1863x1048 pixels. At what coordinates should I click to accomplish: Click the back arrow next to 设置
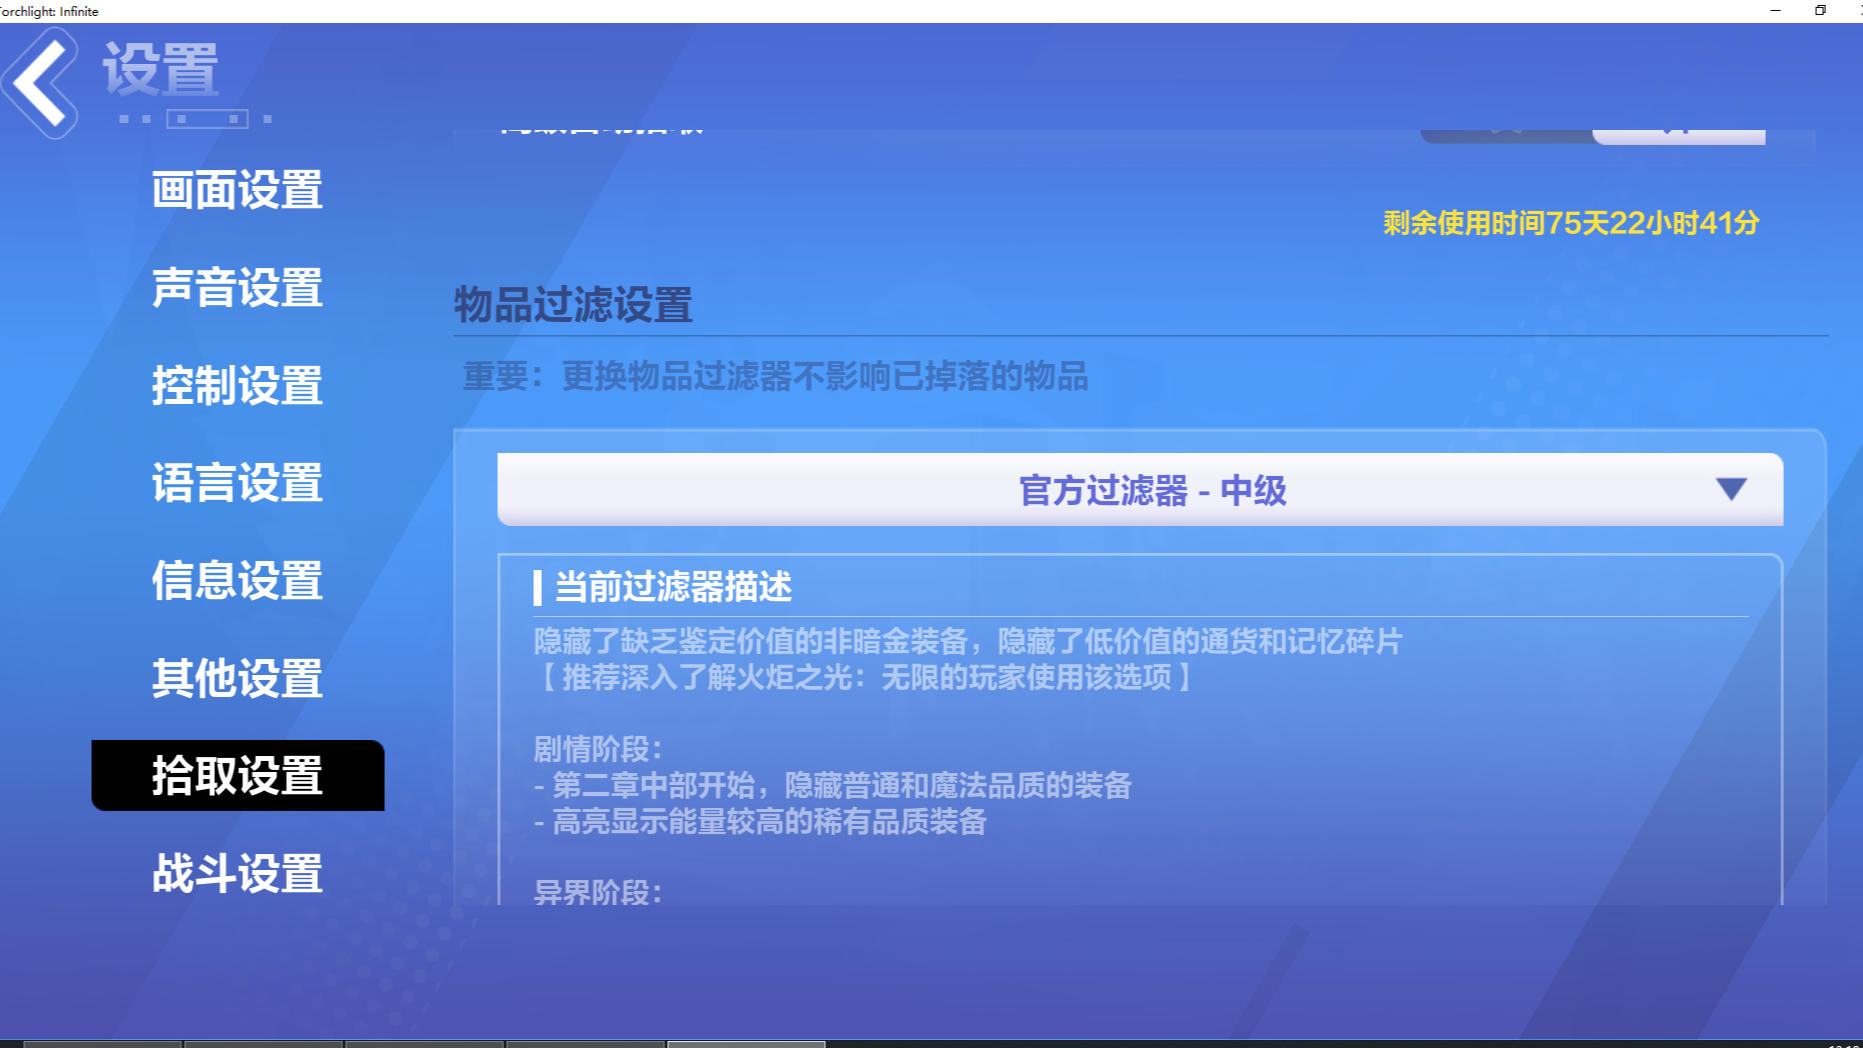point(40,83)
